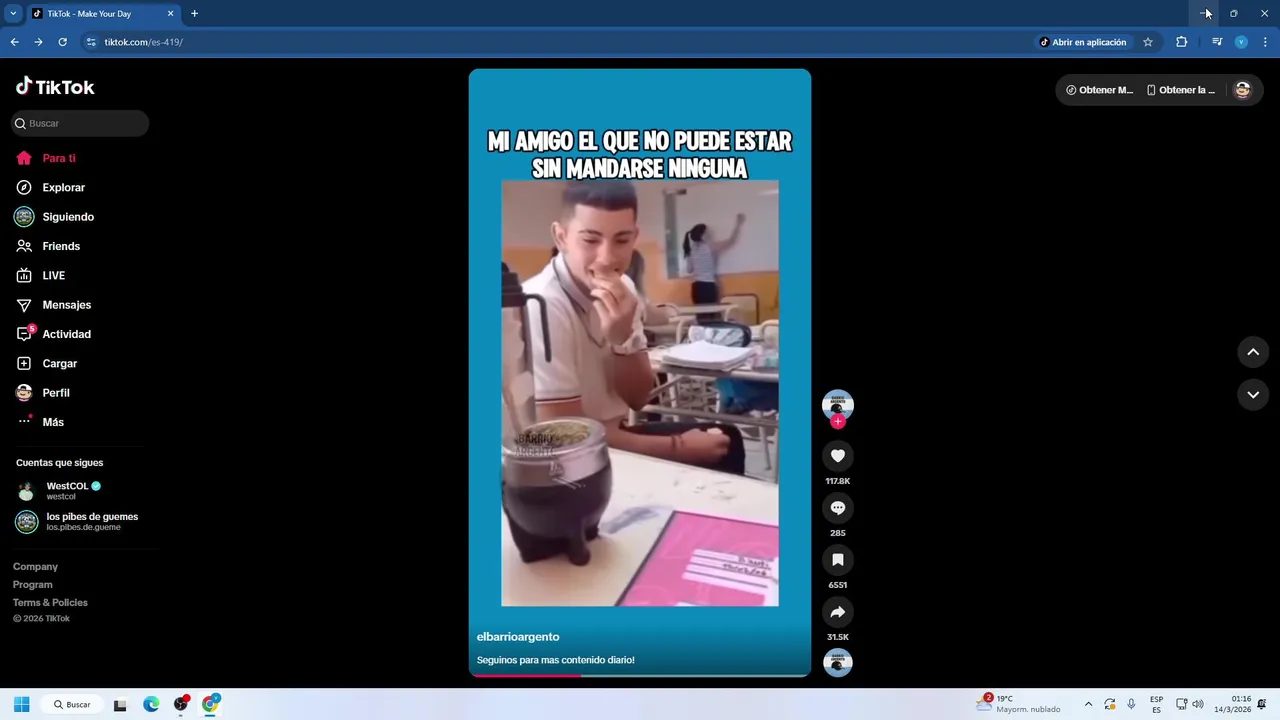Focus the Buscar search field in TikTok
This screenshot has width=1280, height=720.
(80, 123)
